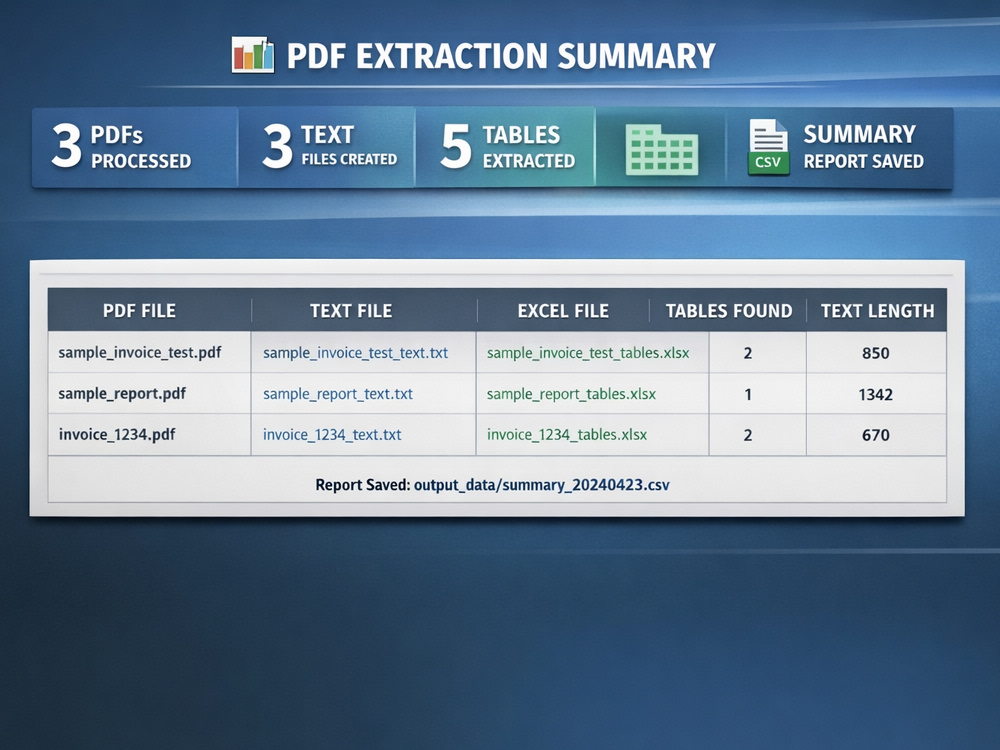
Task: Open the sample_report_text.txt link
Action: pyautogui.click(x=338, y=393)
